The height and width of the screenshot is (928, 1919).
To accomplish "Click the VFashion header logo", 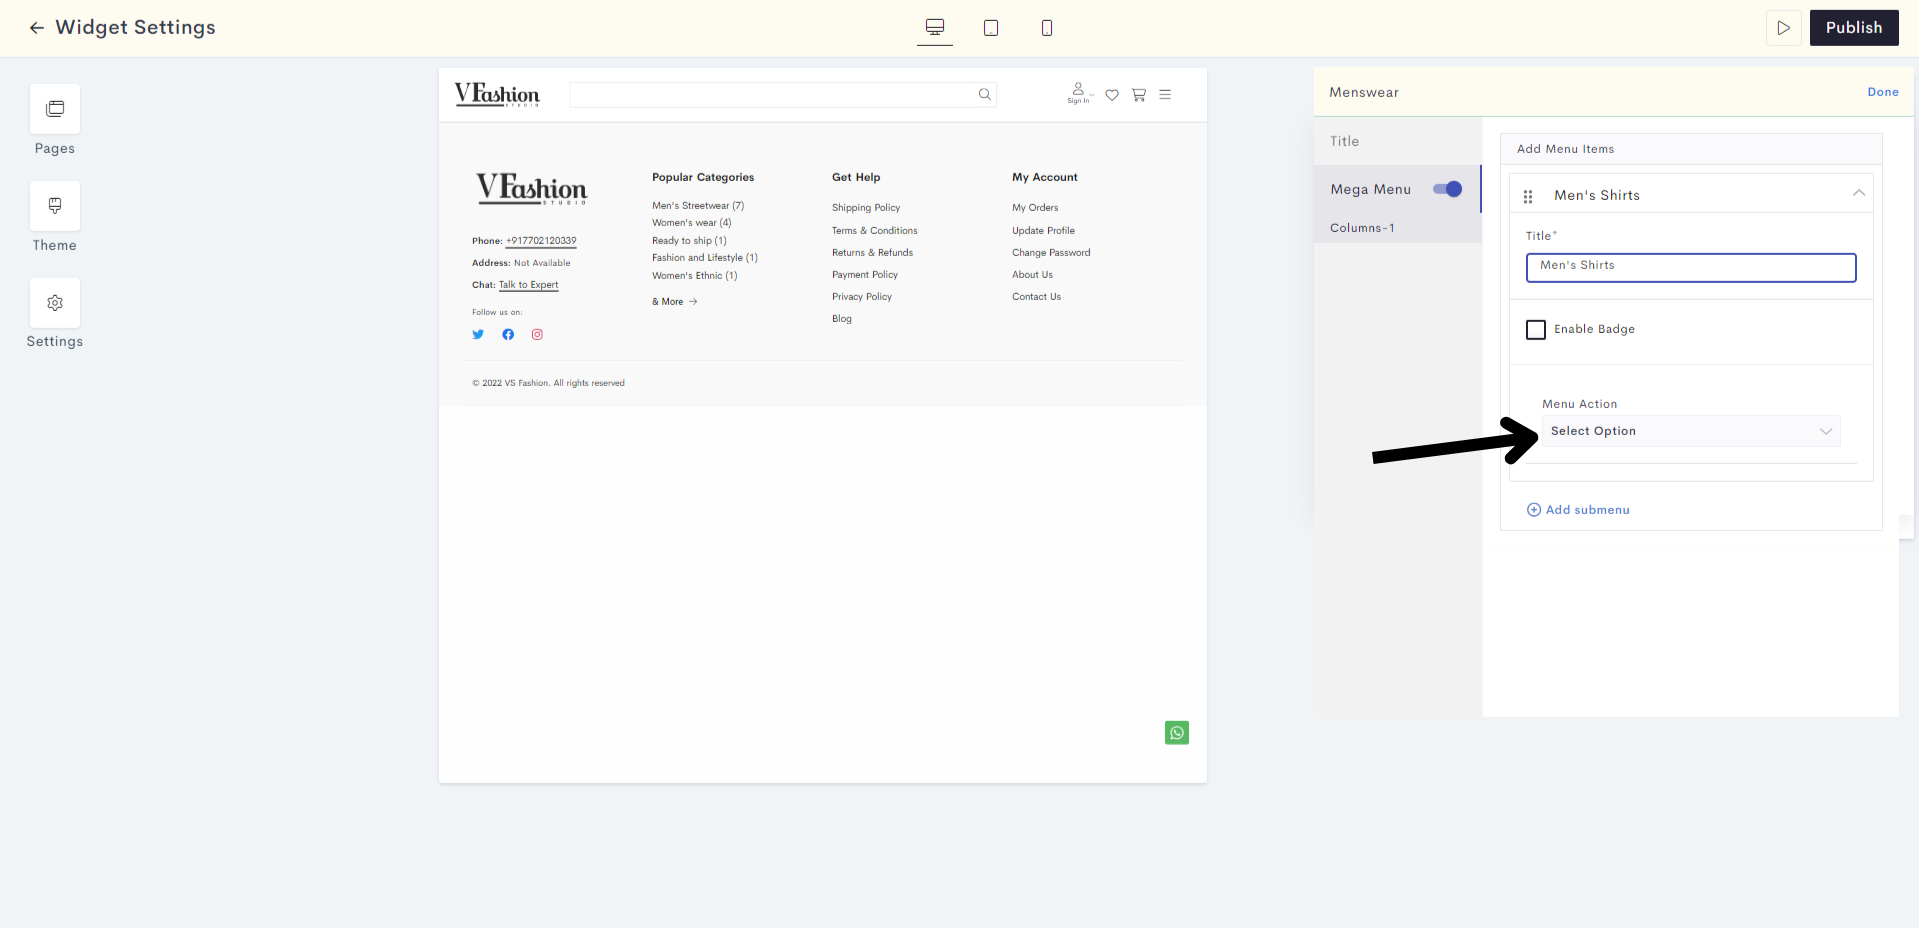I will 497,94.
